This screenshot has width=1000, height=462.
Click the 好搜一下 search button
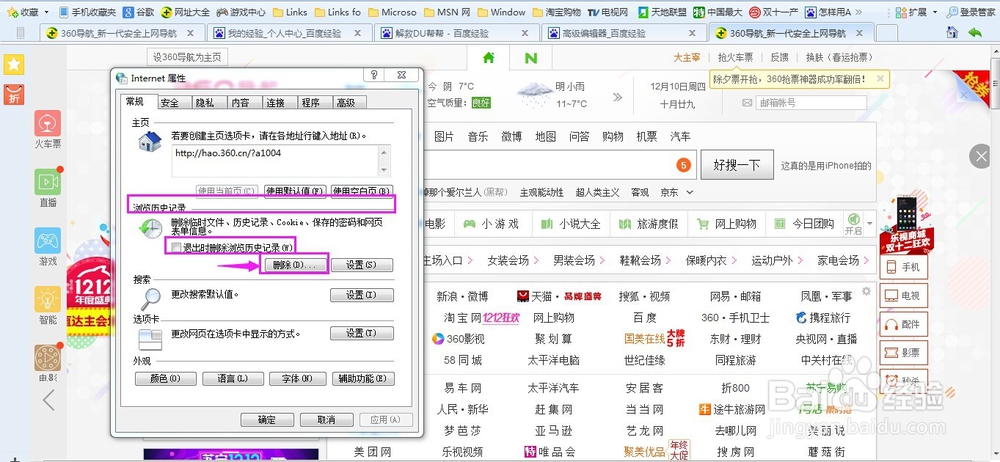coord(737,165)
